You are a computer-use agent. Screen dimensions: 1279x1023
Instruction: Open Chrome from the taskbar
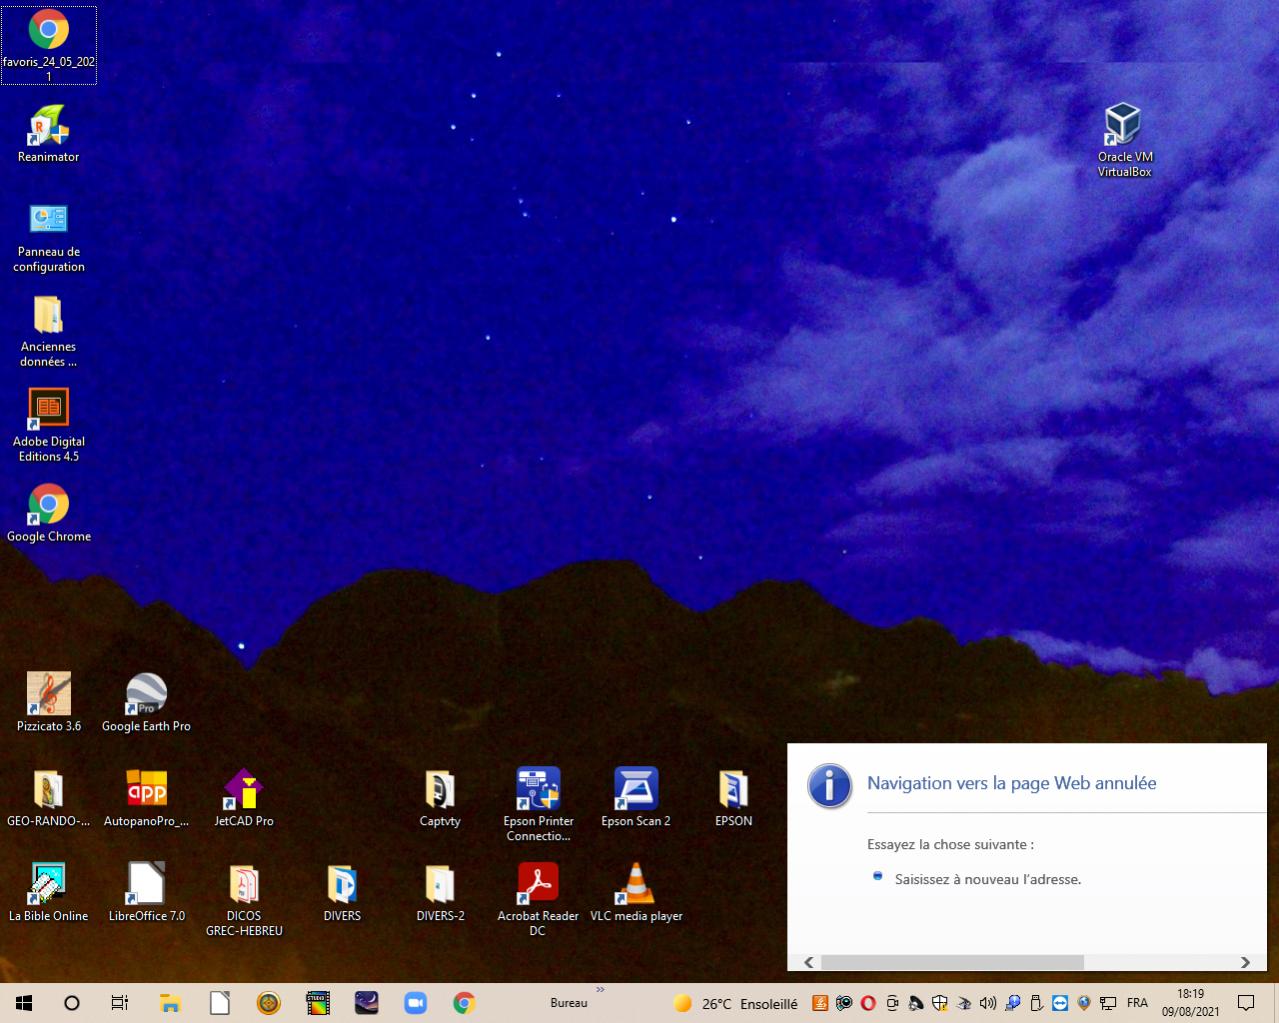coord(464,1003)
